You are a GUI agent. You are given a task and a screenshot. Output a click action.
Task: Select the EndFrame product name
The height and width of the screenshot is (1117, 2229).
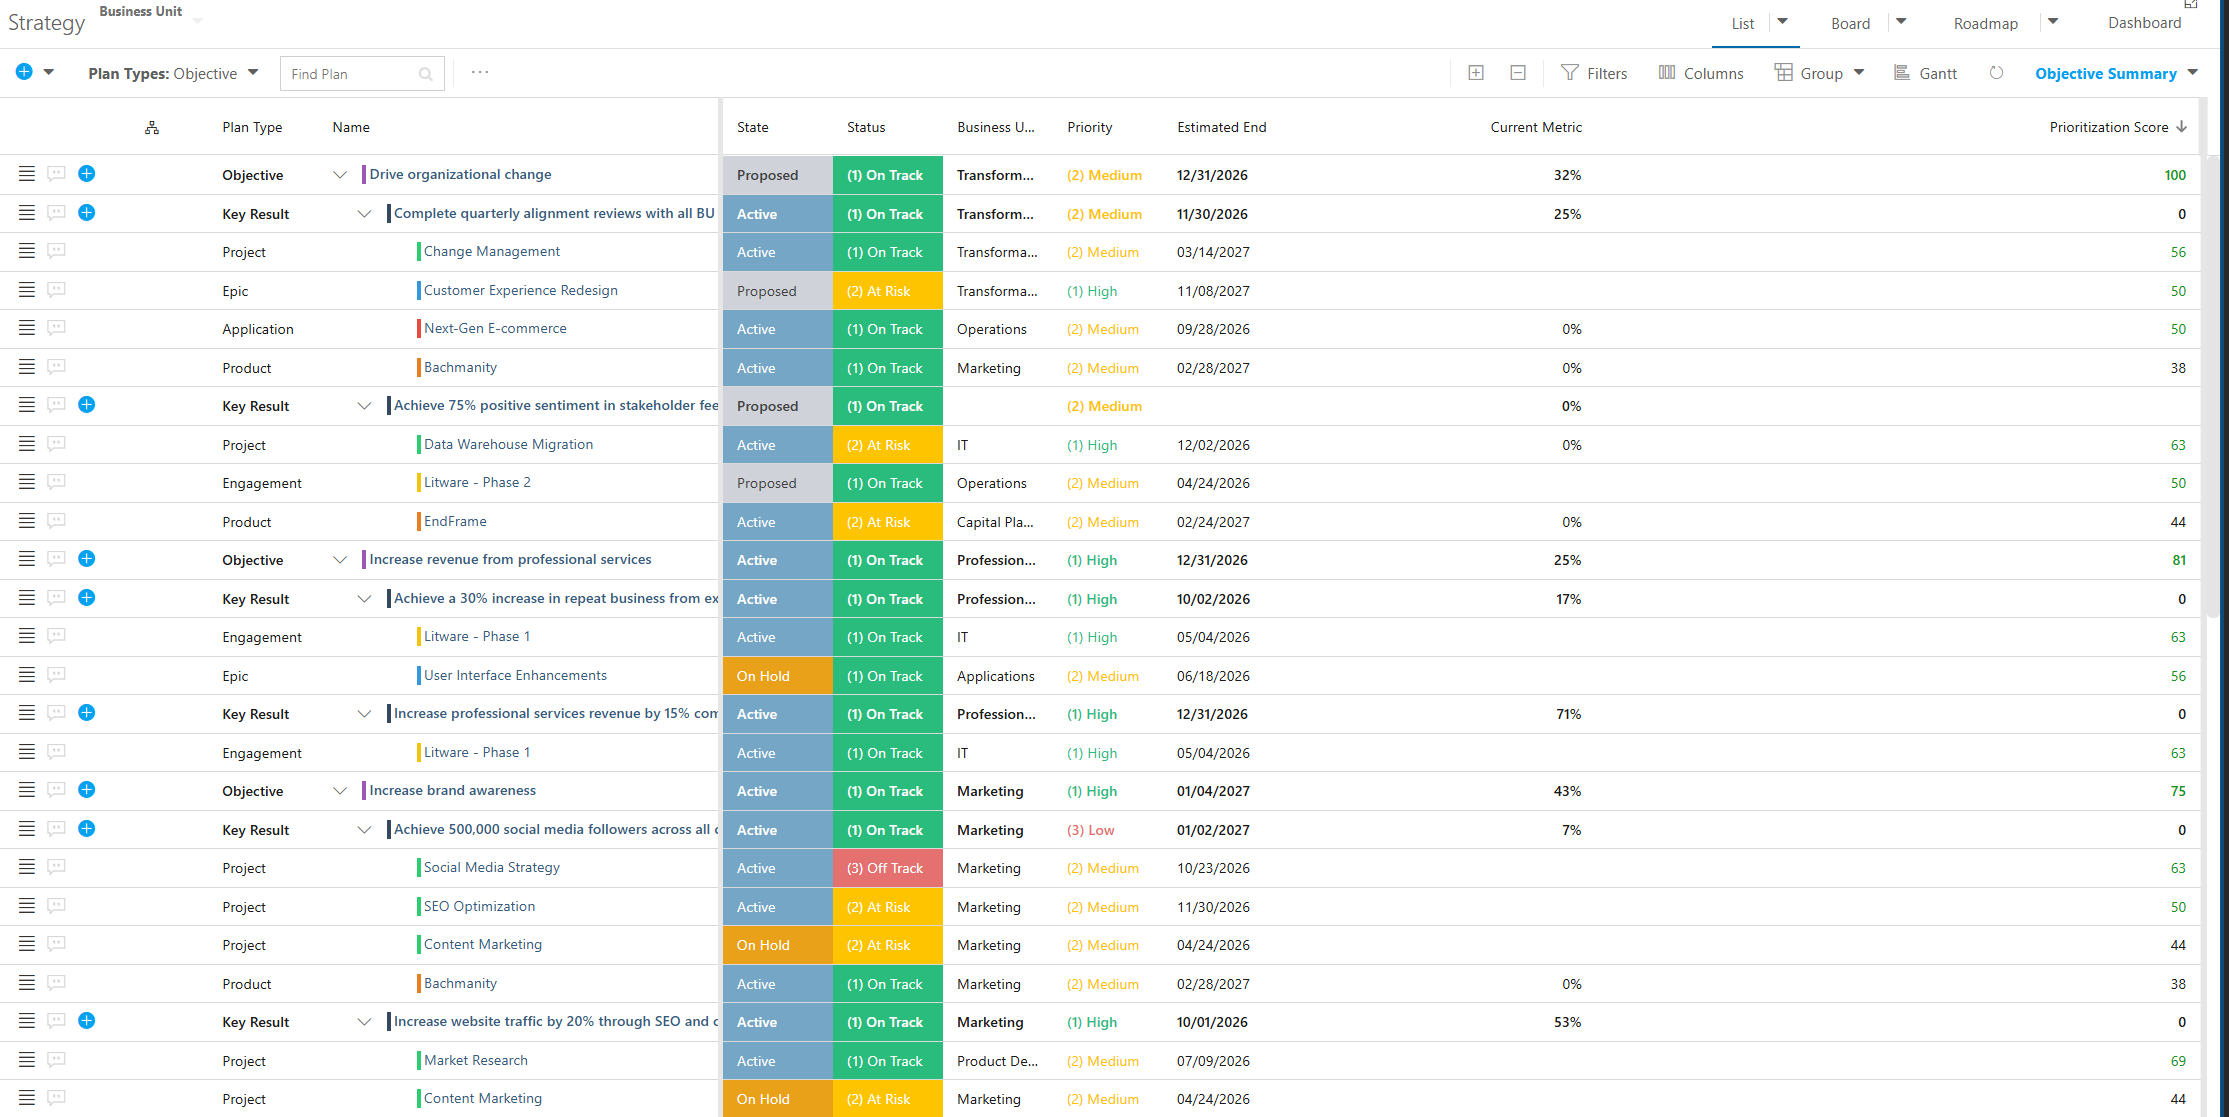coord(455,521)
